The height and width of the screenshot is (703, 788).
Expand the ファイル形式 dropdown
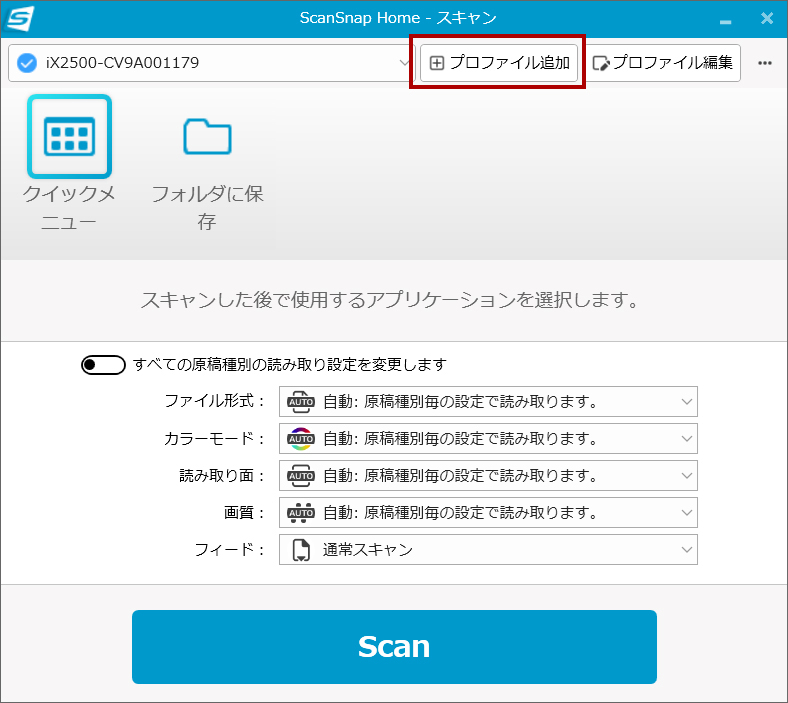pos(488,401)
